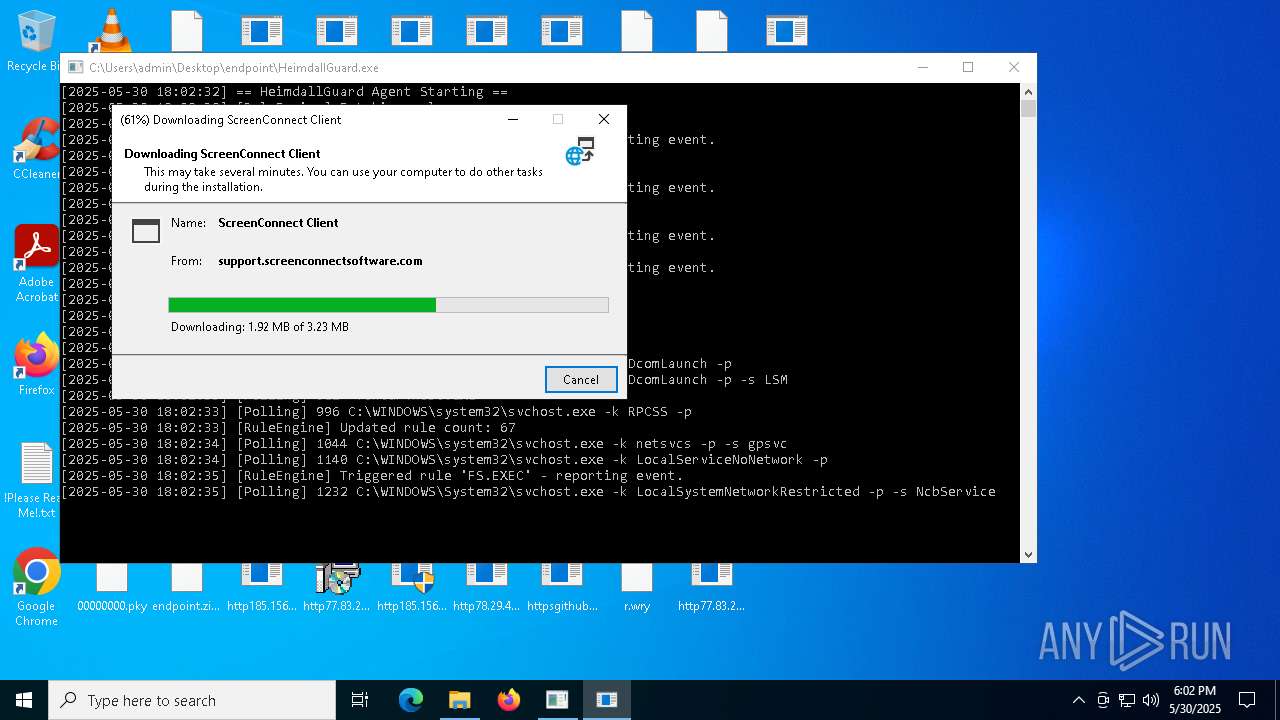The width and height of the screenshot is (1280, 720).
Task: Click 'HeimdallGuard Agent Starting' console line
Action: tap(285, 91)
